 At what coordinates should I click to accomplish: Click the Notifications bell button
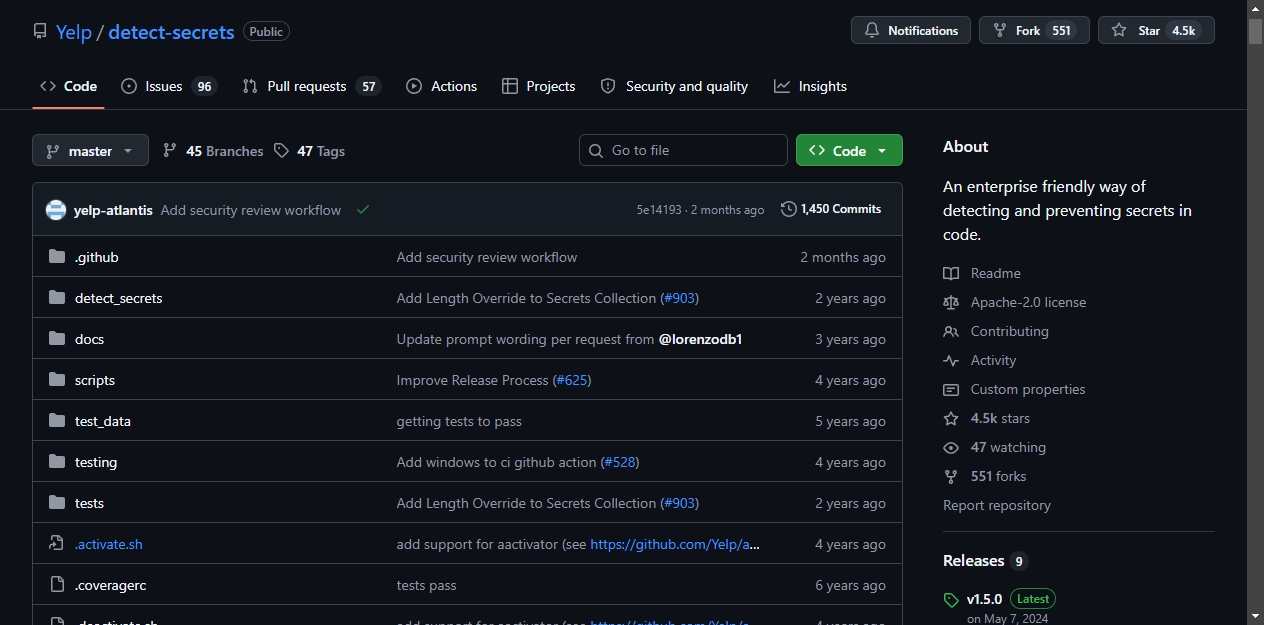click(911, 30)
